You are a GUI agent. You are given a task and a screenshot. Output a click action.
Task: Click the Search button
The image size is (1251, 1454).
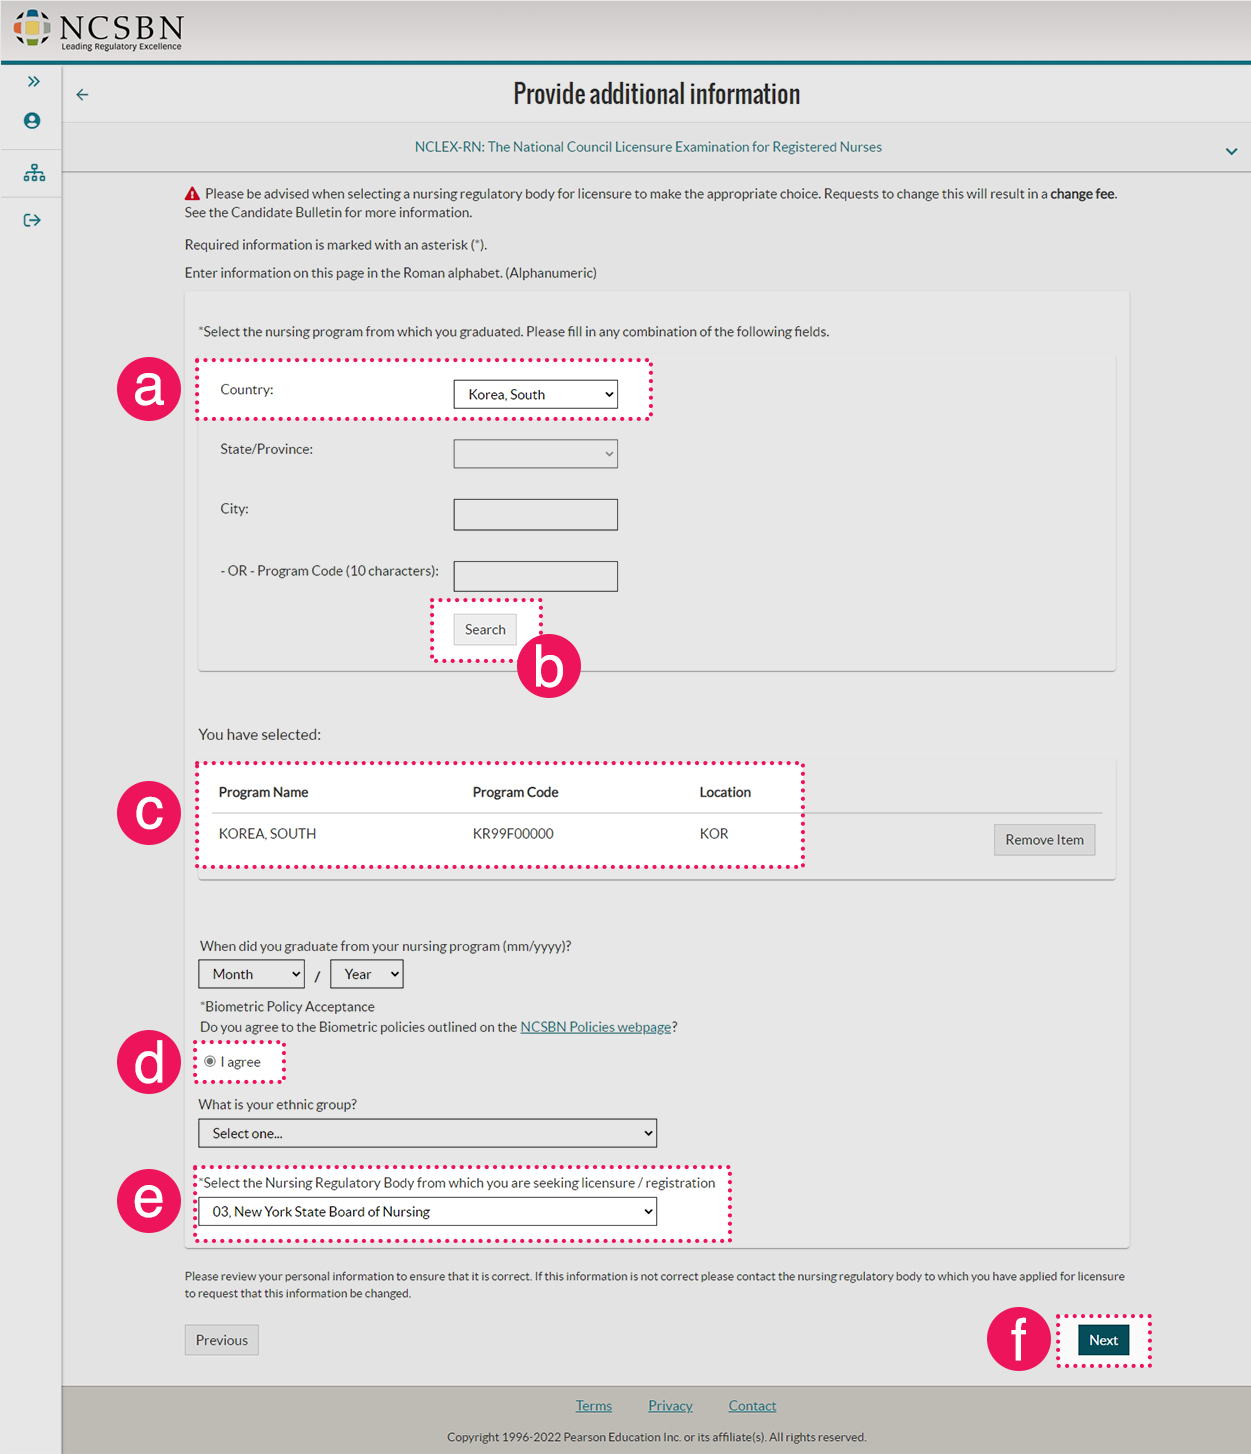point(485,629)
